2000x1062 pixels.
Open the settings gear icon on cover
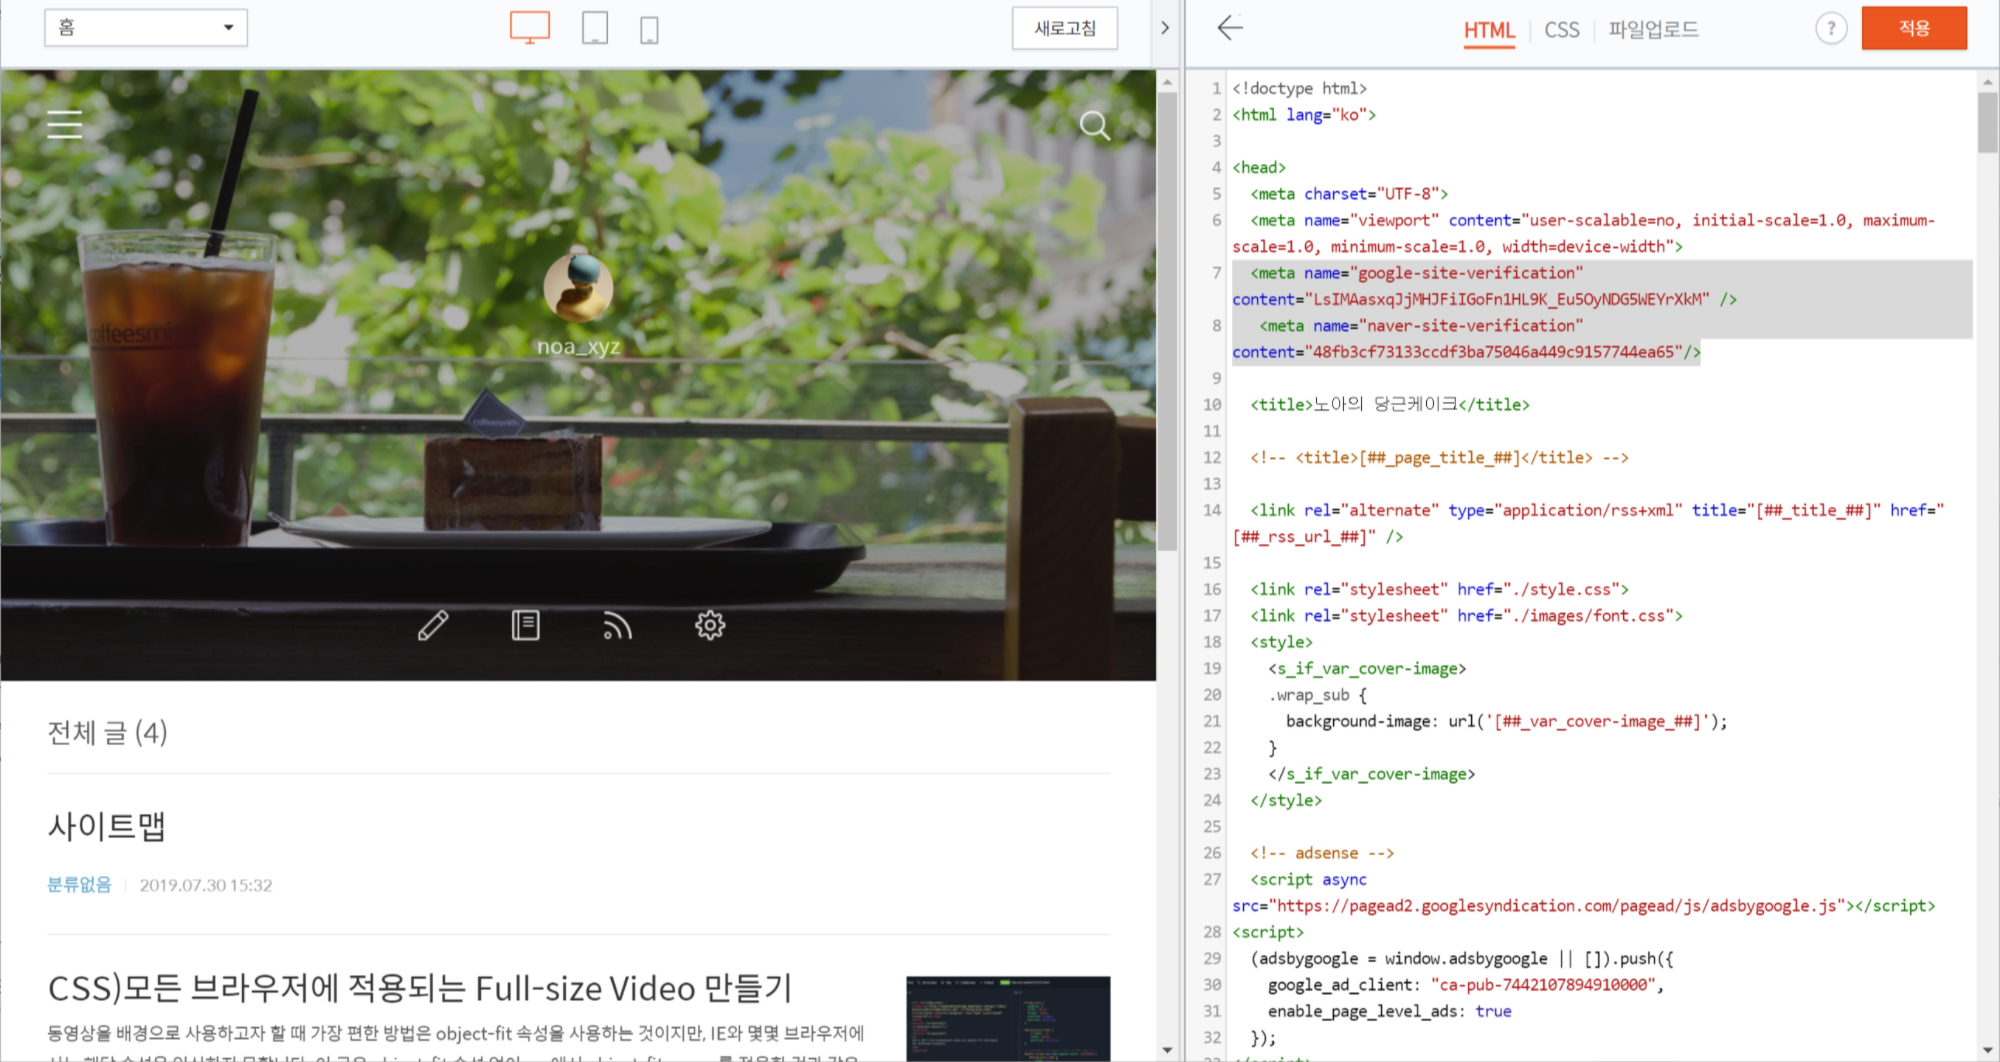coord(710,626)
